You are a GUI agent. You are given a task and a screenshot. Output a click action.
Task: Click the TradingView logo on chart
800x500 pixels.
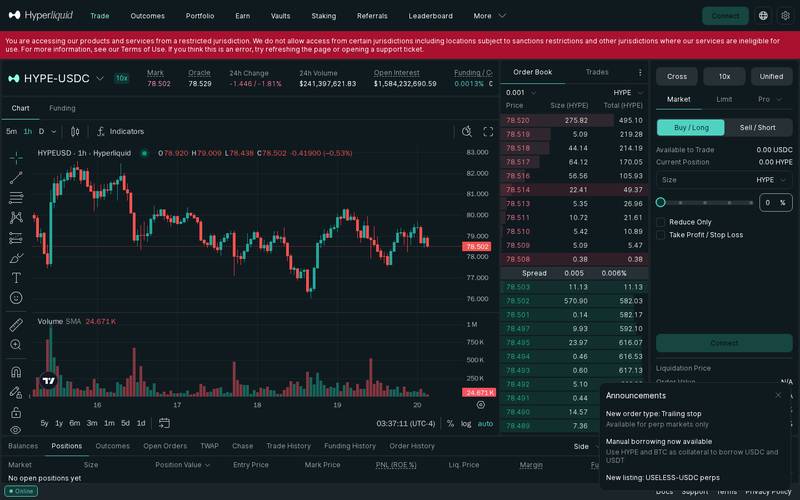48,381
